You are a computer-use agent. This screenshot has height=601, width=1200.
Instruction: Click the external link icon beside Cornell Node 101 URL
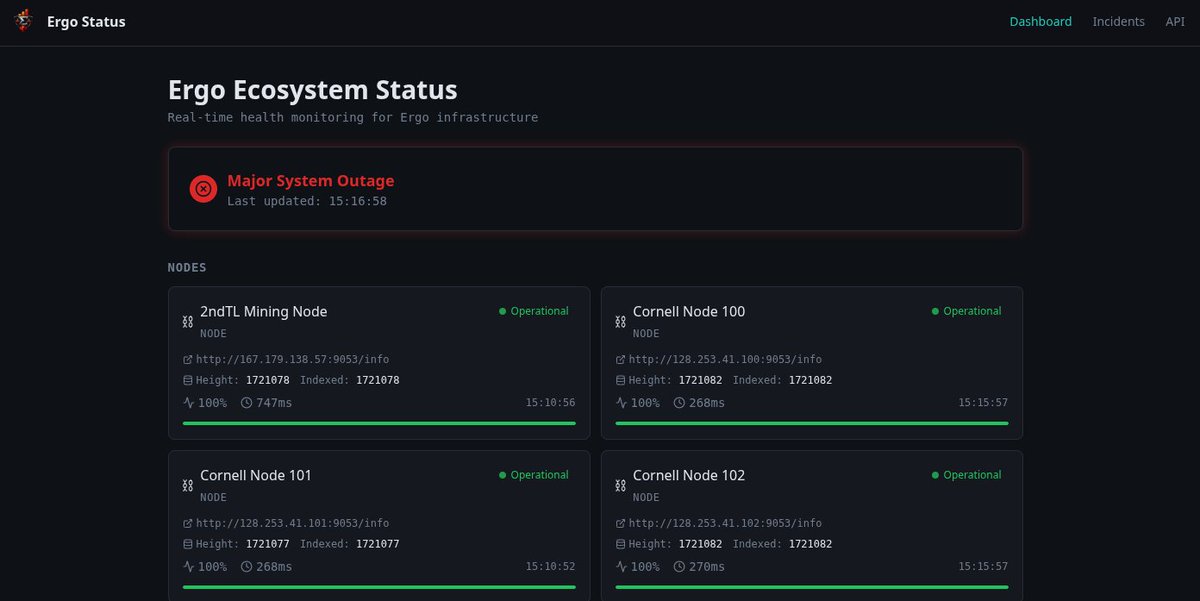click(186, 523)
